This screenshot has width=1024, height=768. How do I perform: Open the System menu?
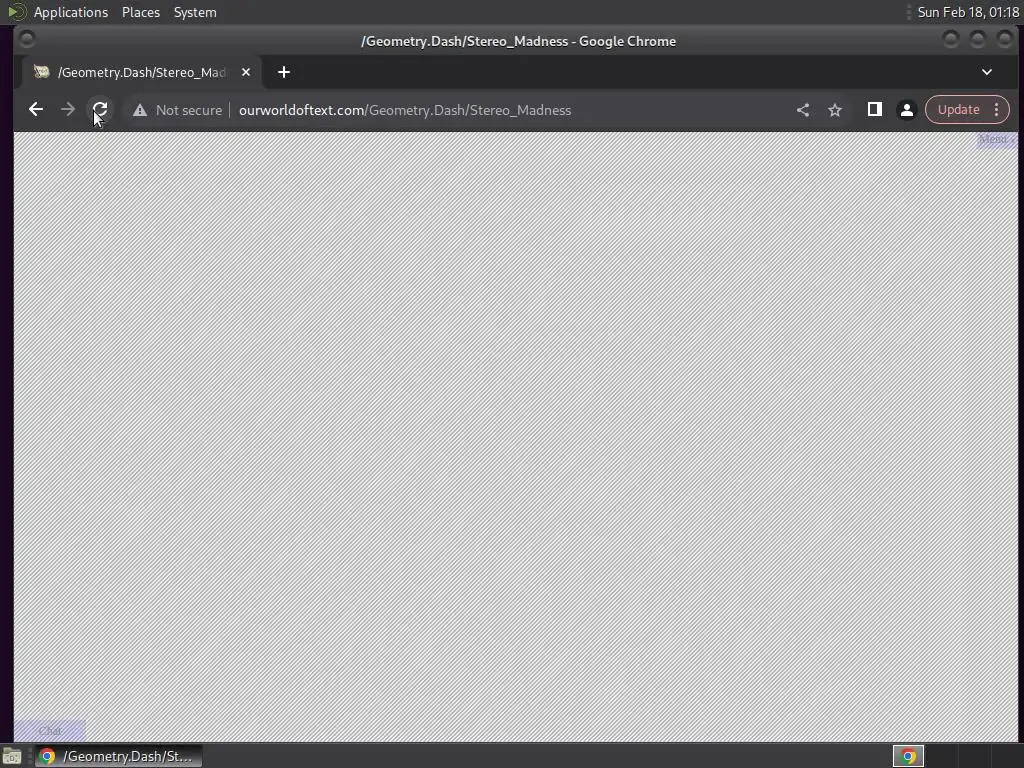click(x=195, y=12)
